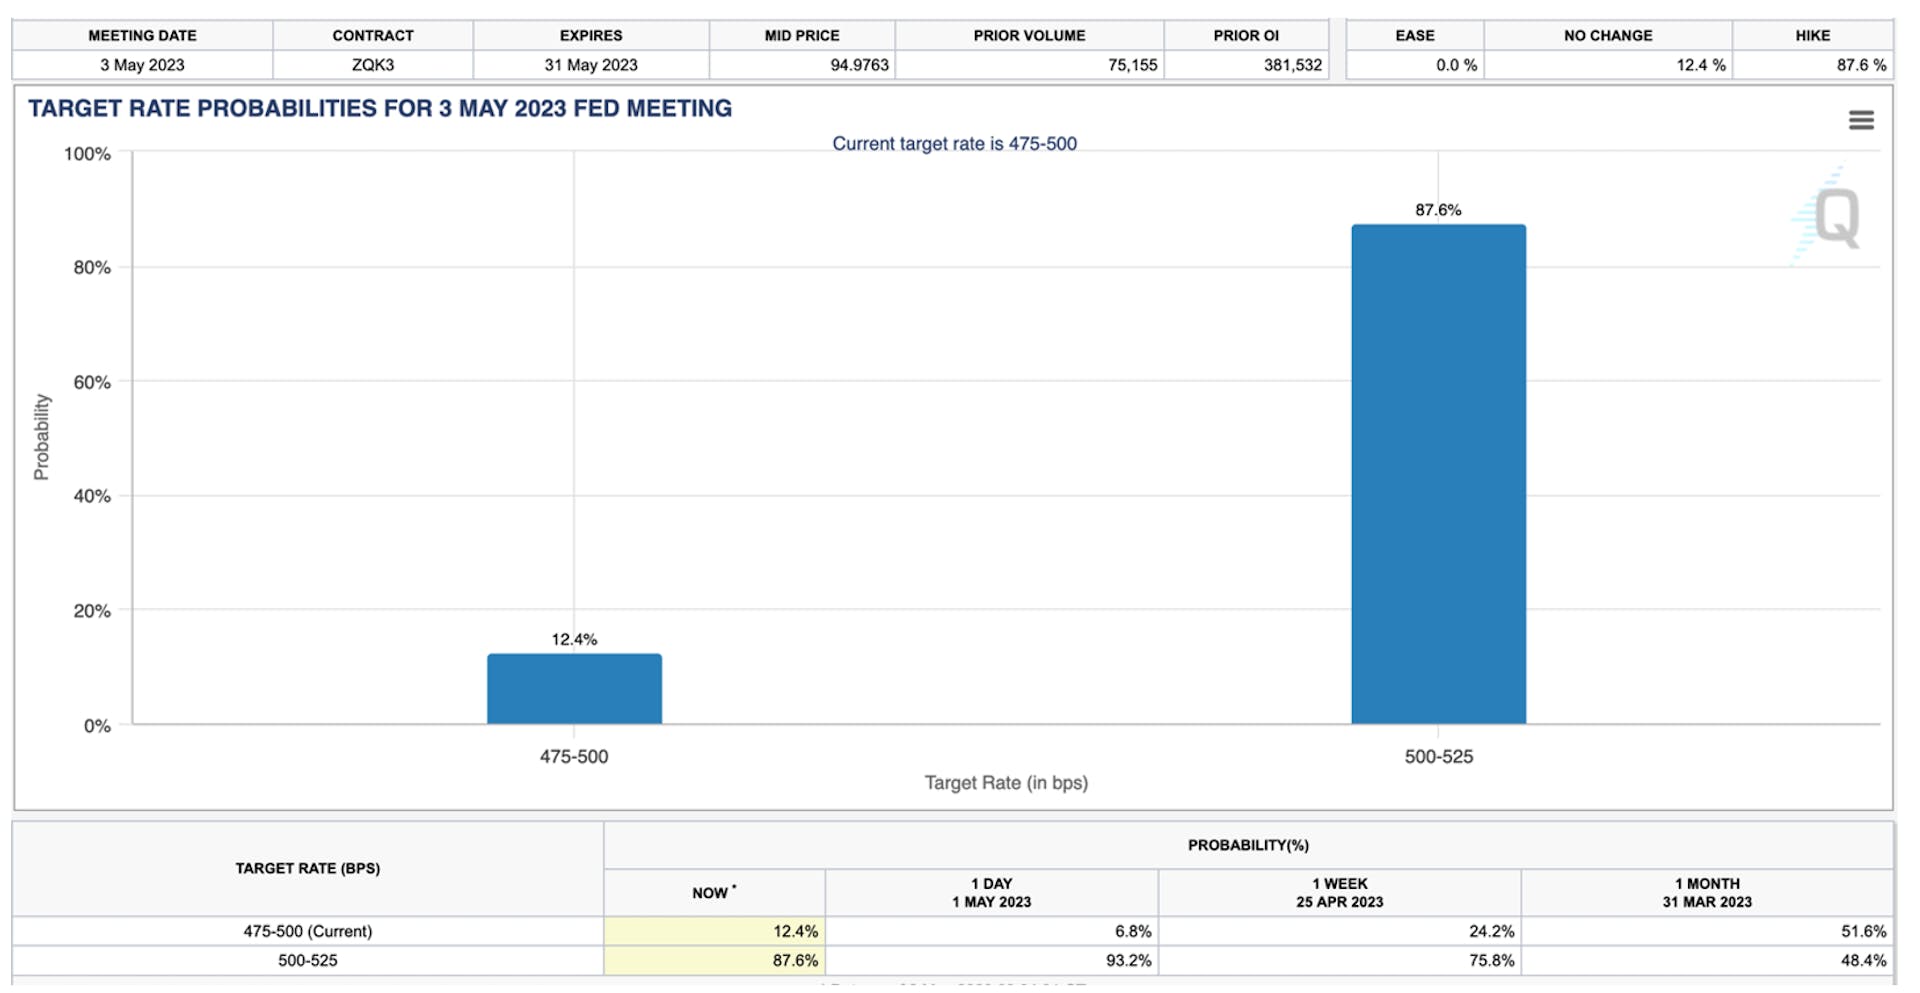Screen dimensions: 1920x993
Task: Open the chart hamburger menu icon
Action: (1861, 120)
